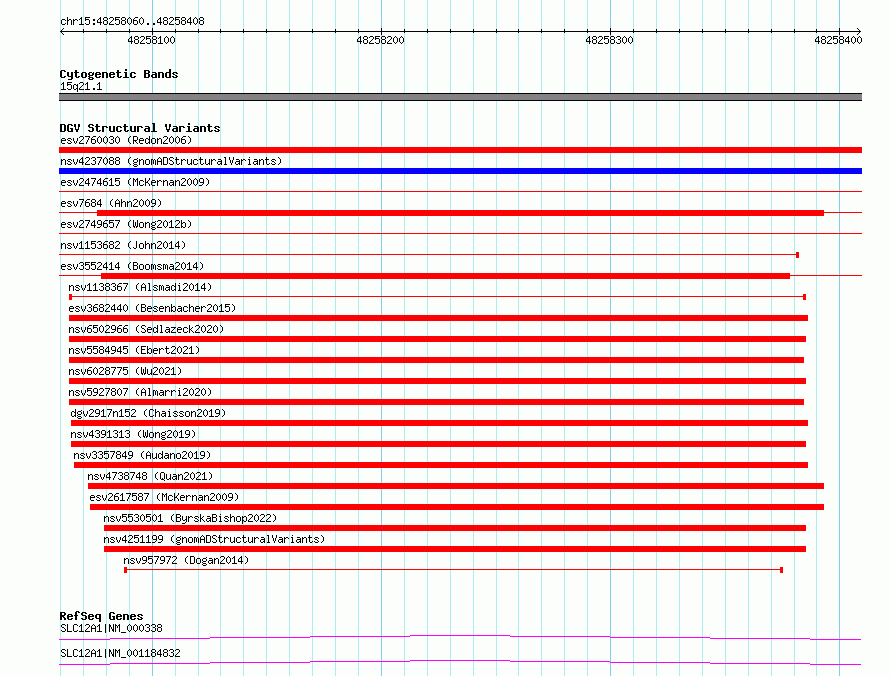Open SLC12A1|NM_000338 gene label
This screenshot has width=890, height=676.
[111, 628]
